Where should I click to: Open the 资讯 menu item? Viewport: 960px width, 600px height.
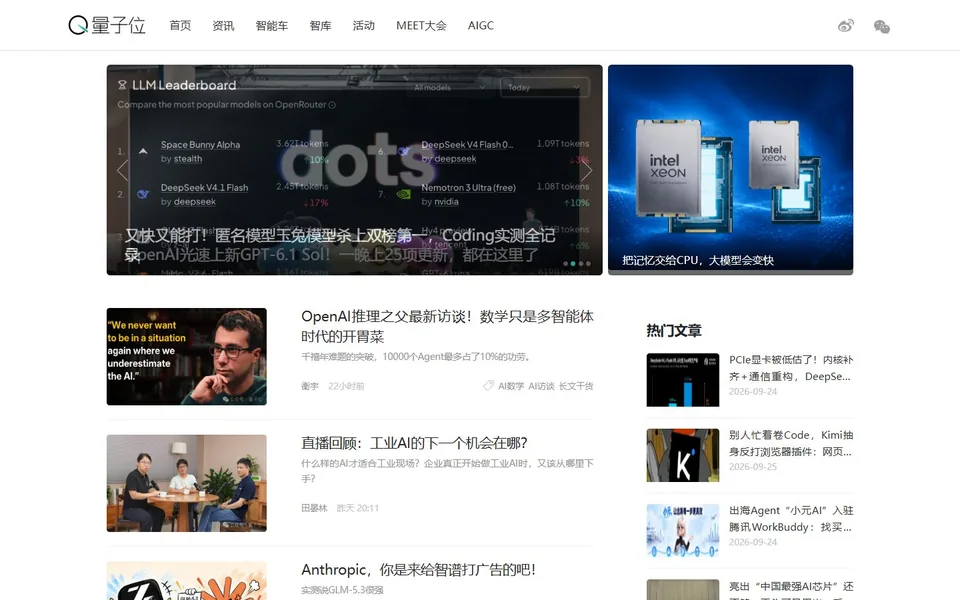pos(223,26)
